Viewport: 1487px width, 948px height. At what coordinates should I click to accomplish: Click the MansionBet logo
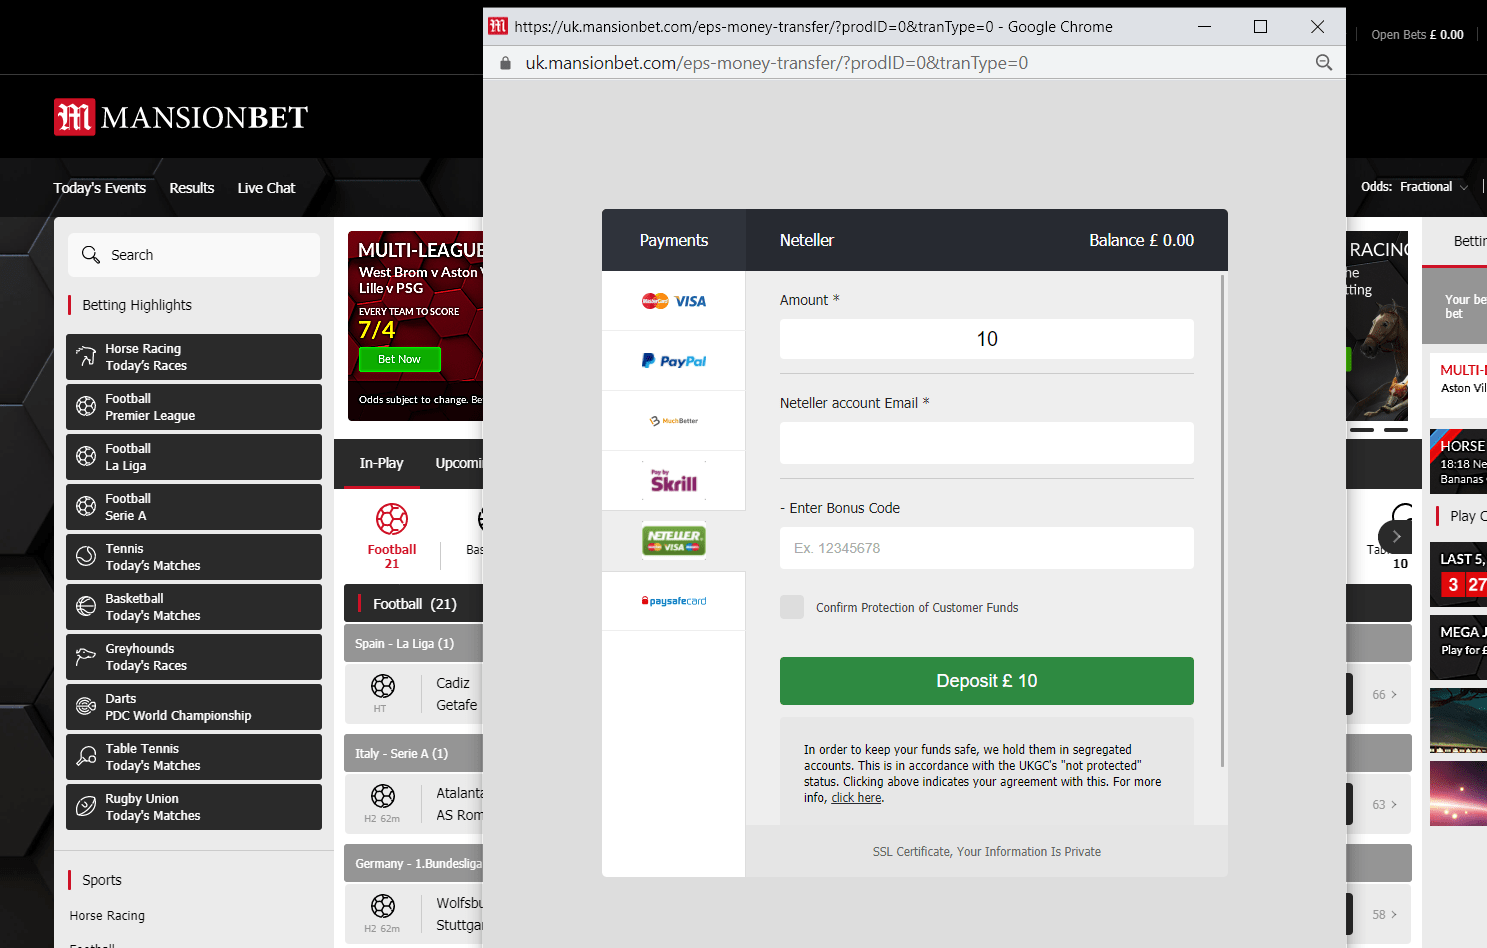(181, 117)
